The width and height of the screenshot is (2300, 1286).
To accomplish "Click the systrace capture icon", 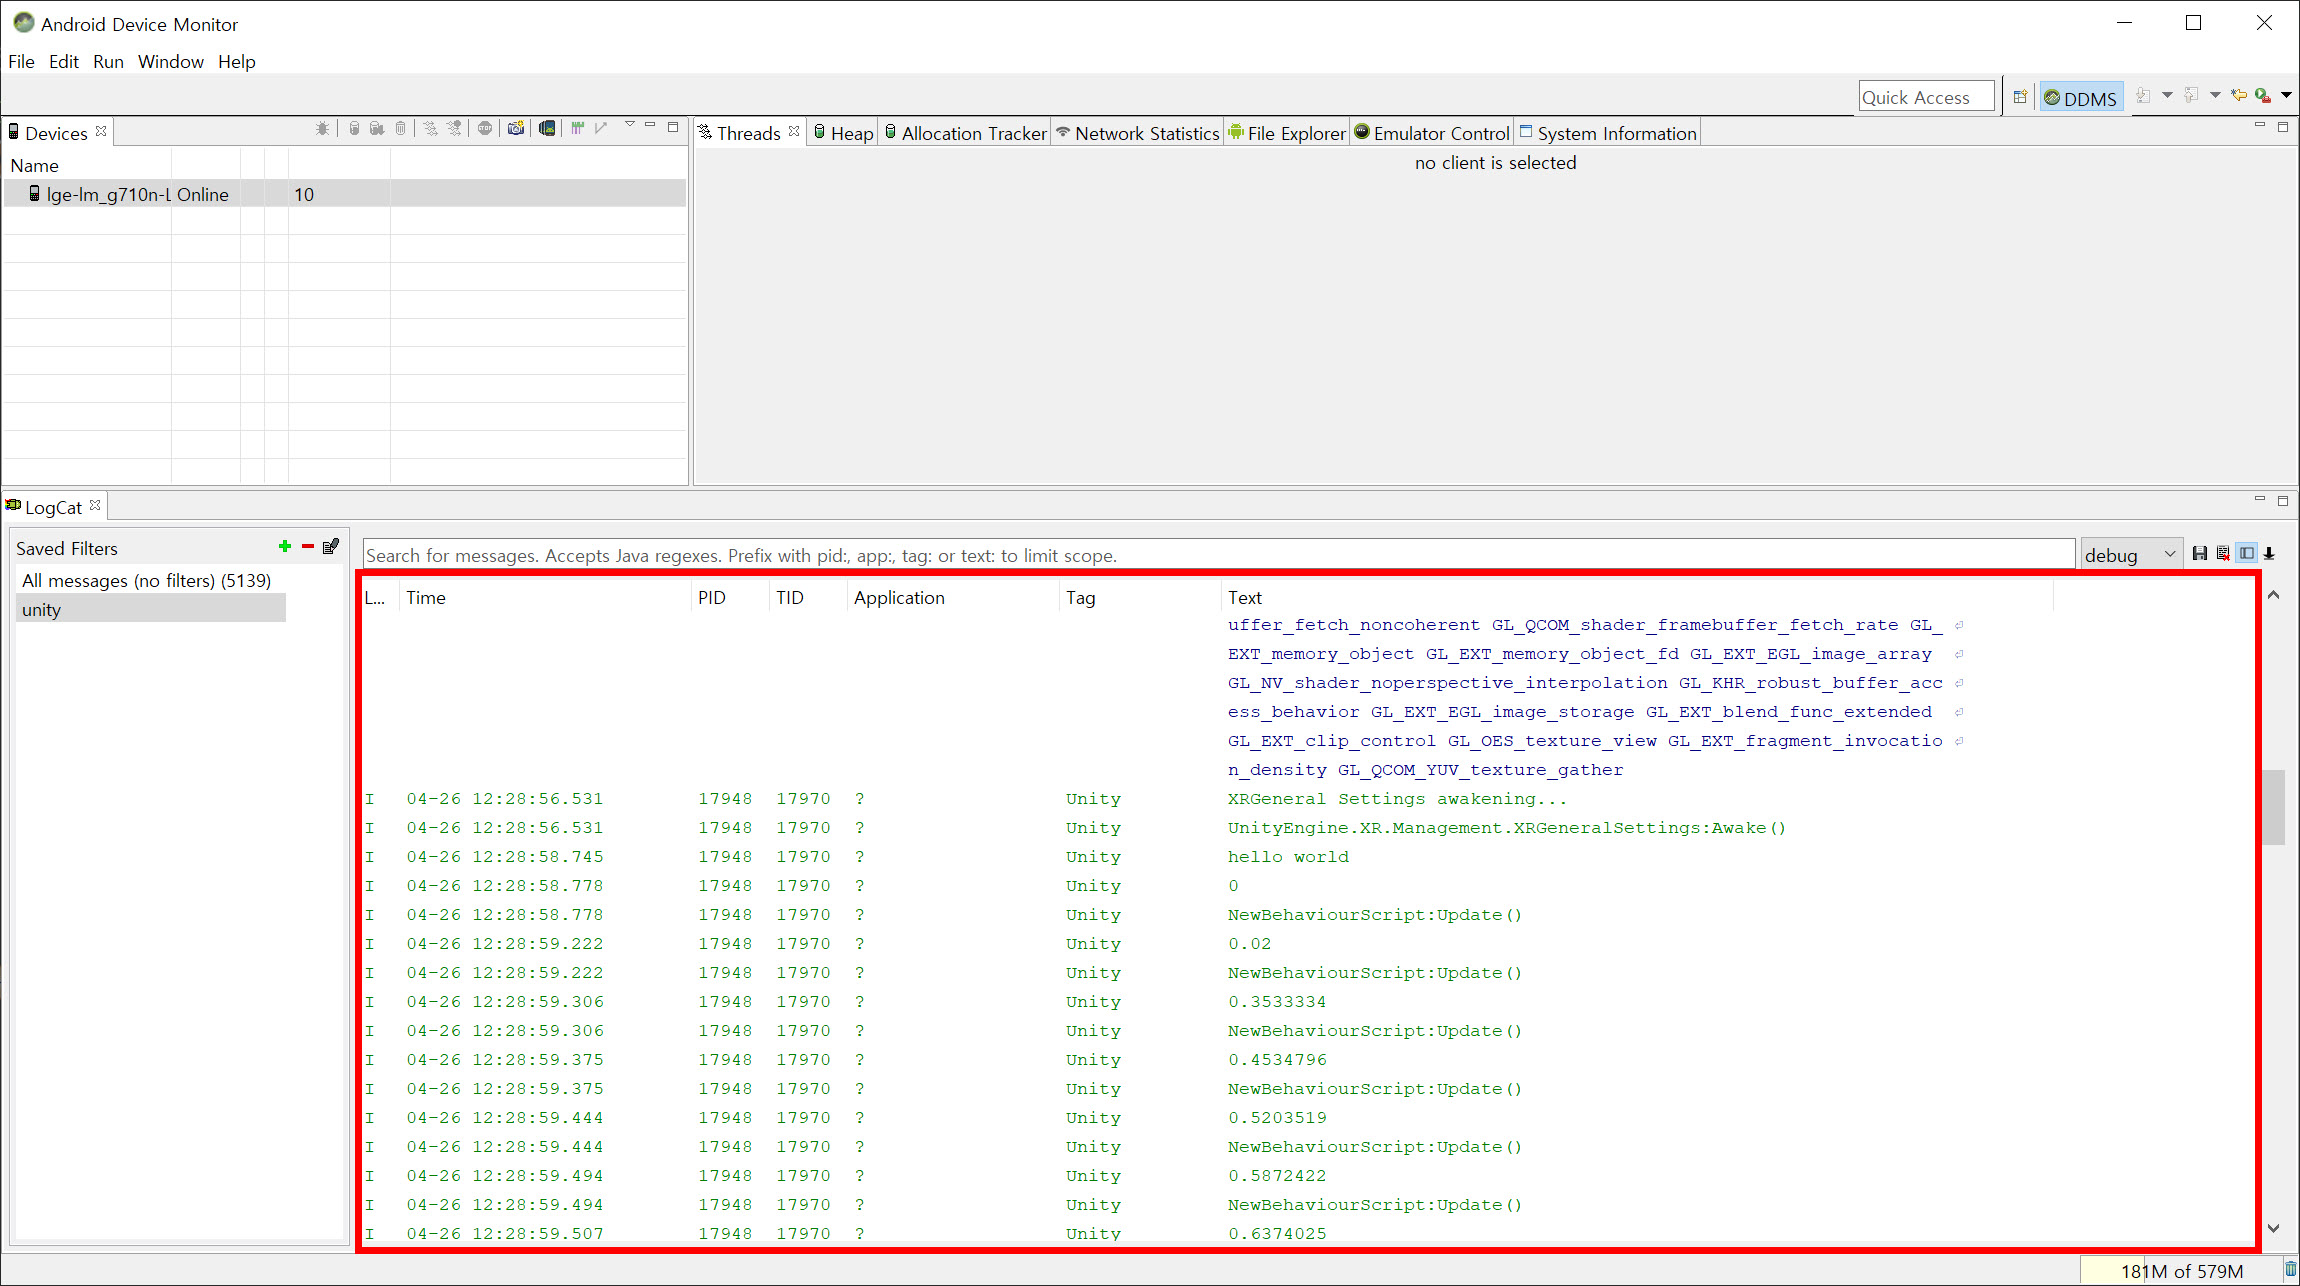I will click(x=578, y=128).
